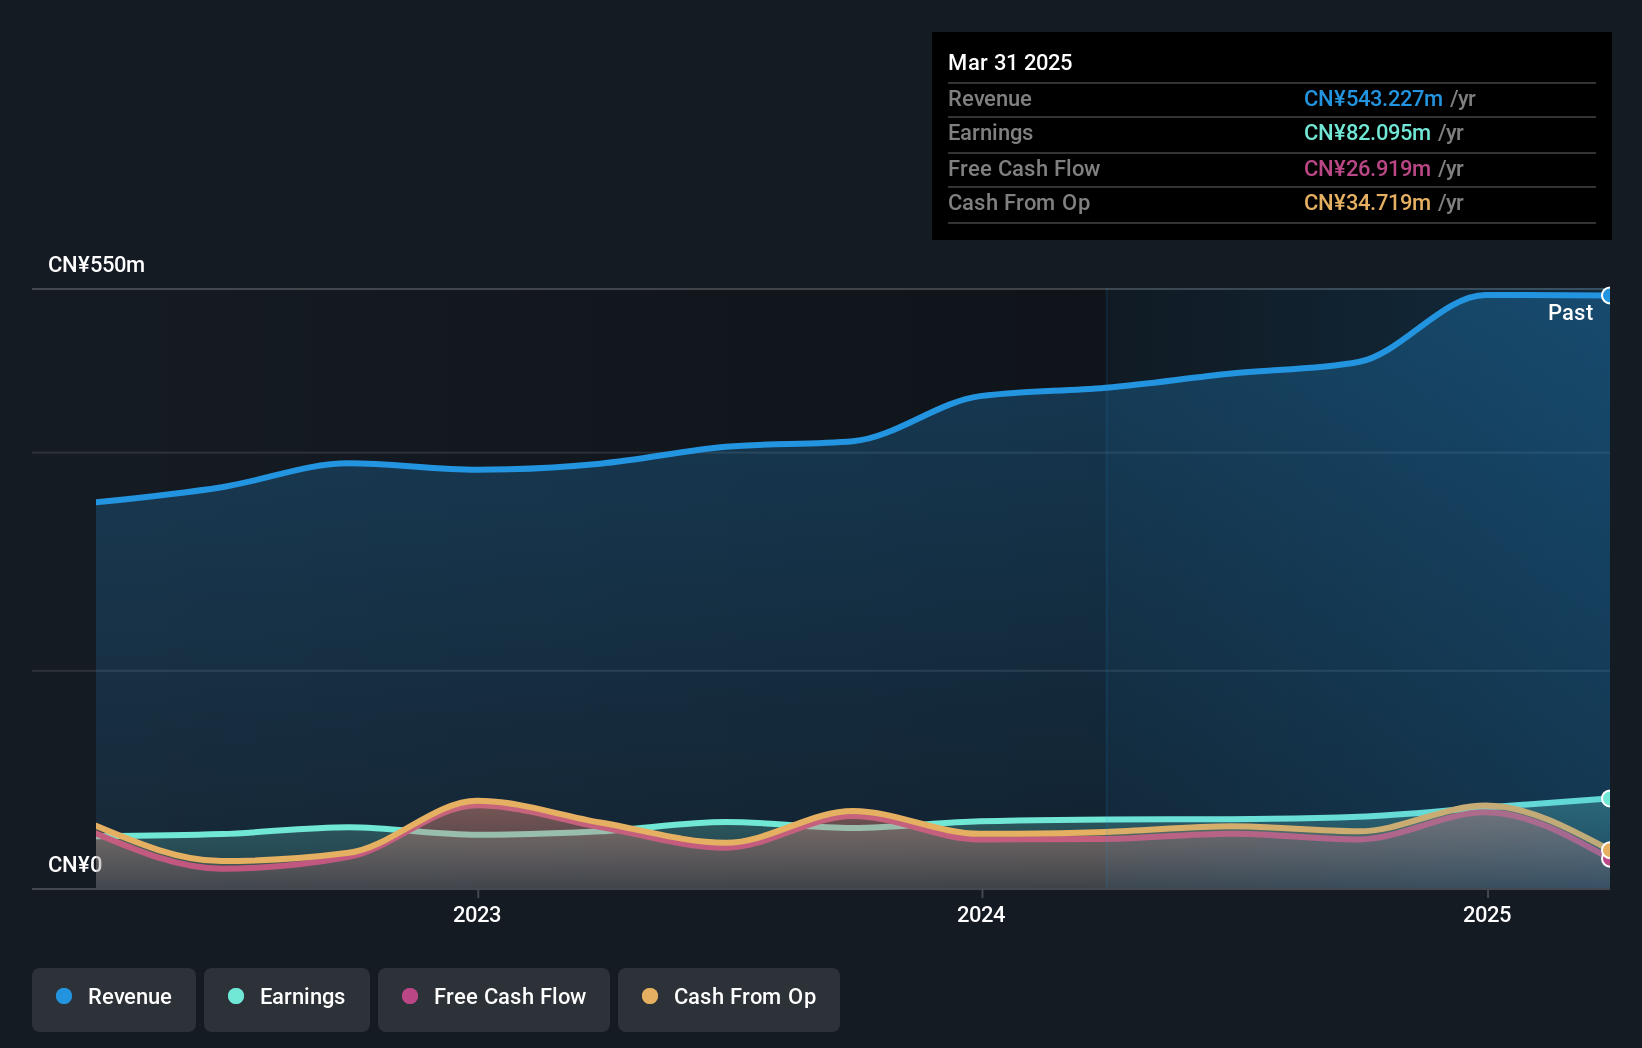Click the Revenue end-point marker on chart
This screenshot has height=1048, width=1642.
1608,296
